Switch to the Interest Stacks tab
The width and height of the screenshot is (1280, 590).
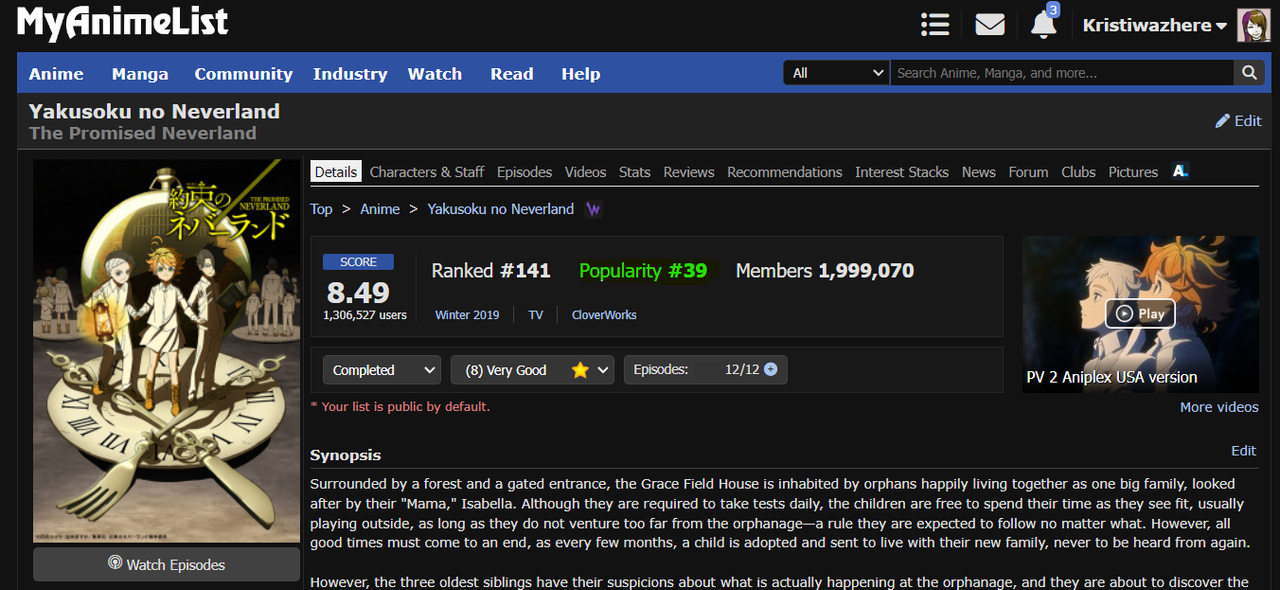pos(902,172)
